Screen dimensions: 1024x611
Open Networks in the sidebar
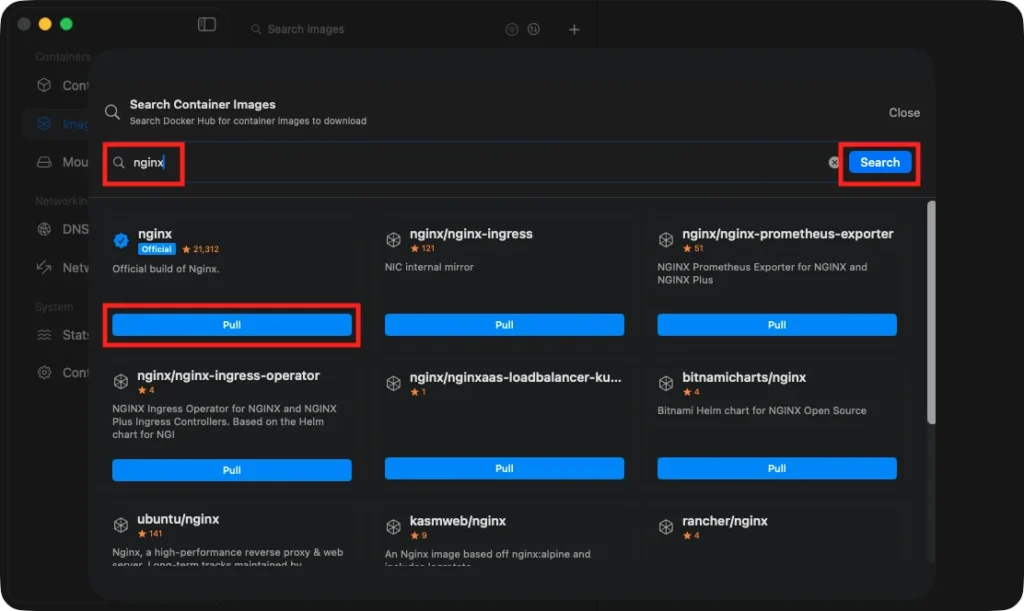pos(63,268)
